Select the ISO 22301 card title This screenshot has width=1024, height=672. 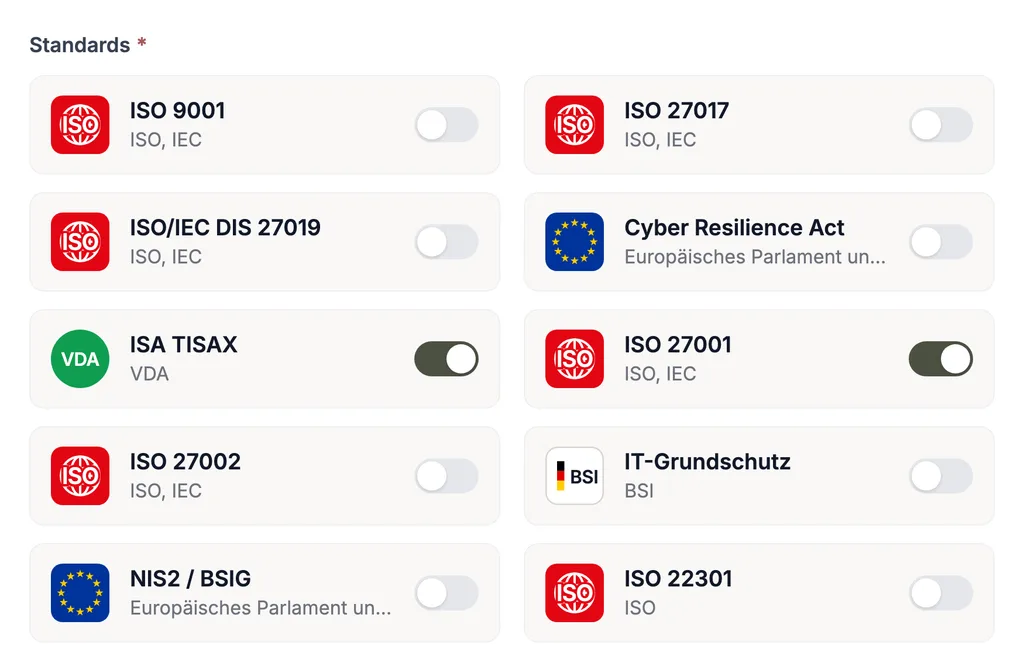click(678, 579)
